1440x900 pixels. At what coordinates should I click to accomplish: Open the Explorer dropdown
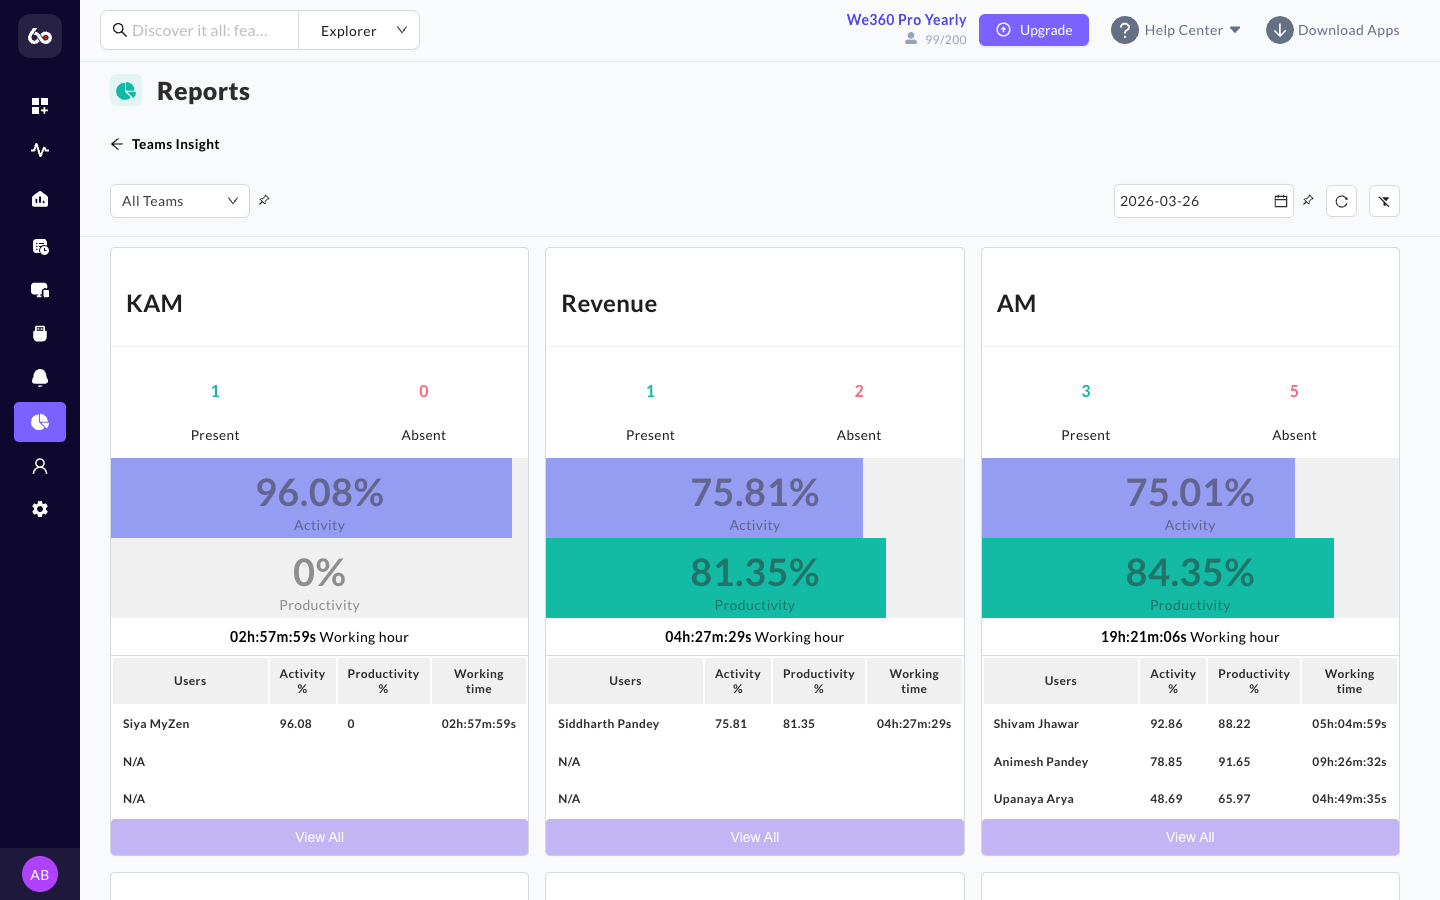pos(359,30)
